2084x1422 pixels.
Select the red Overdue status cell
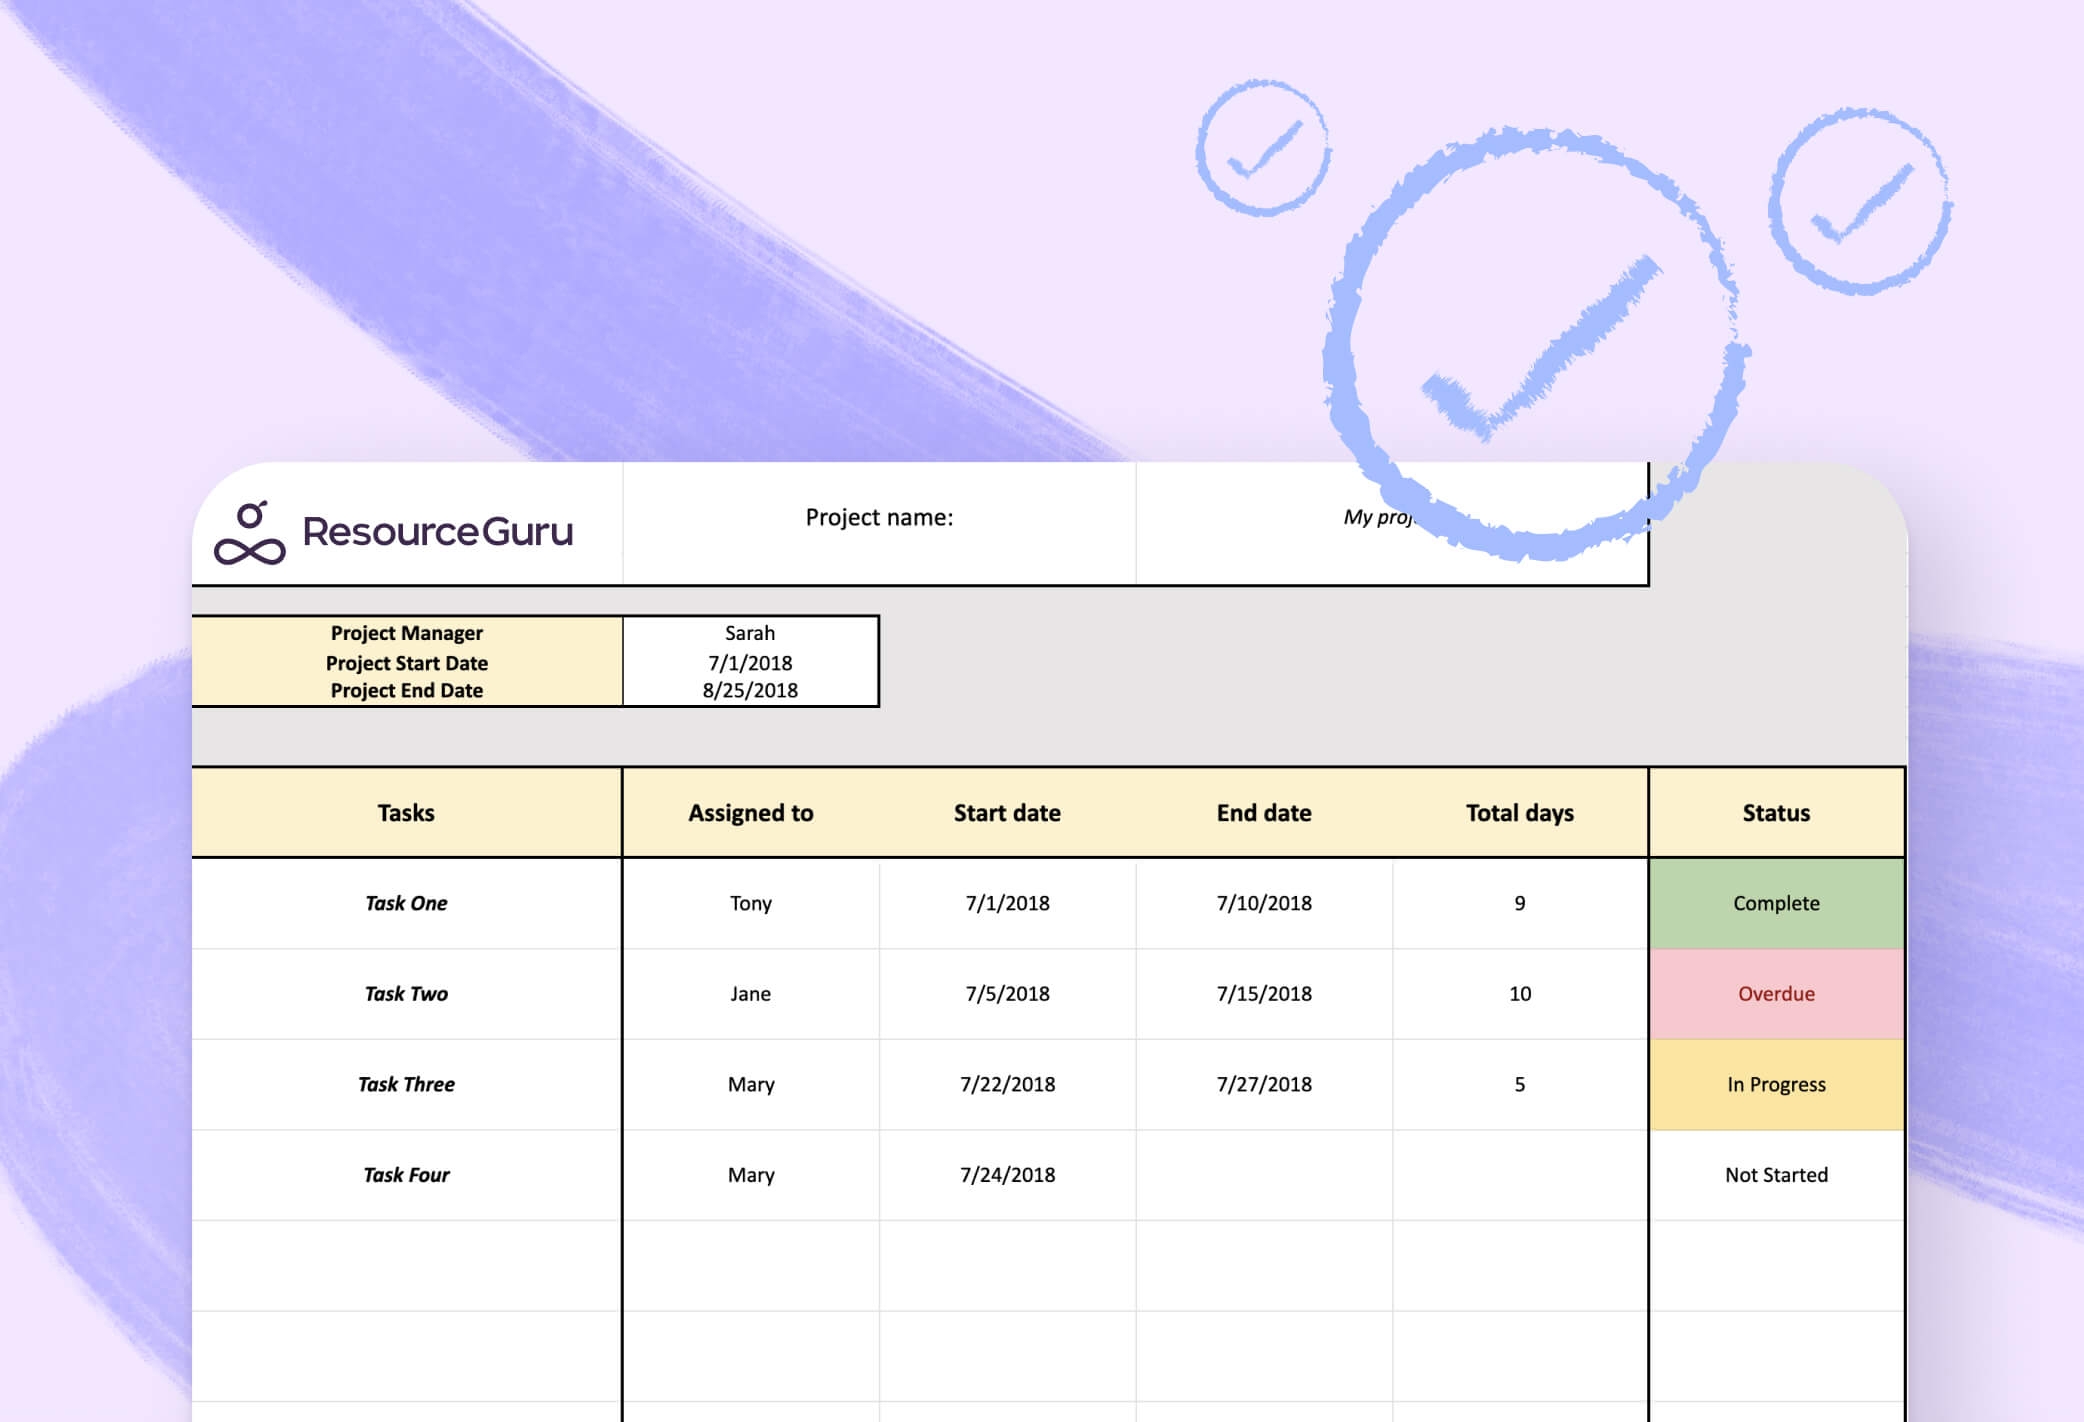point(1776,994)
